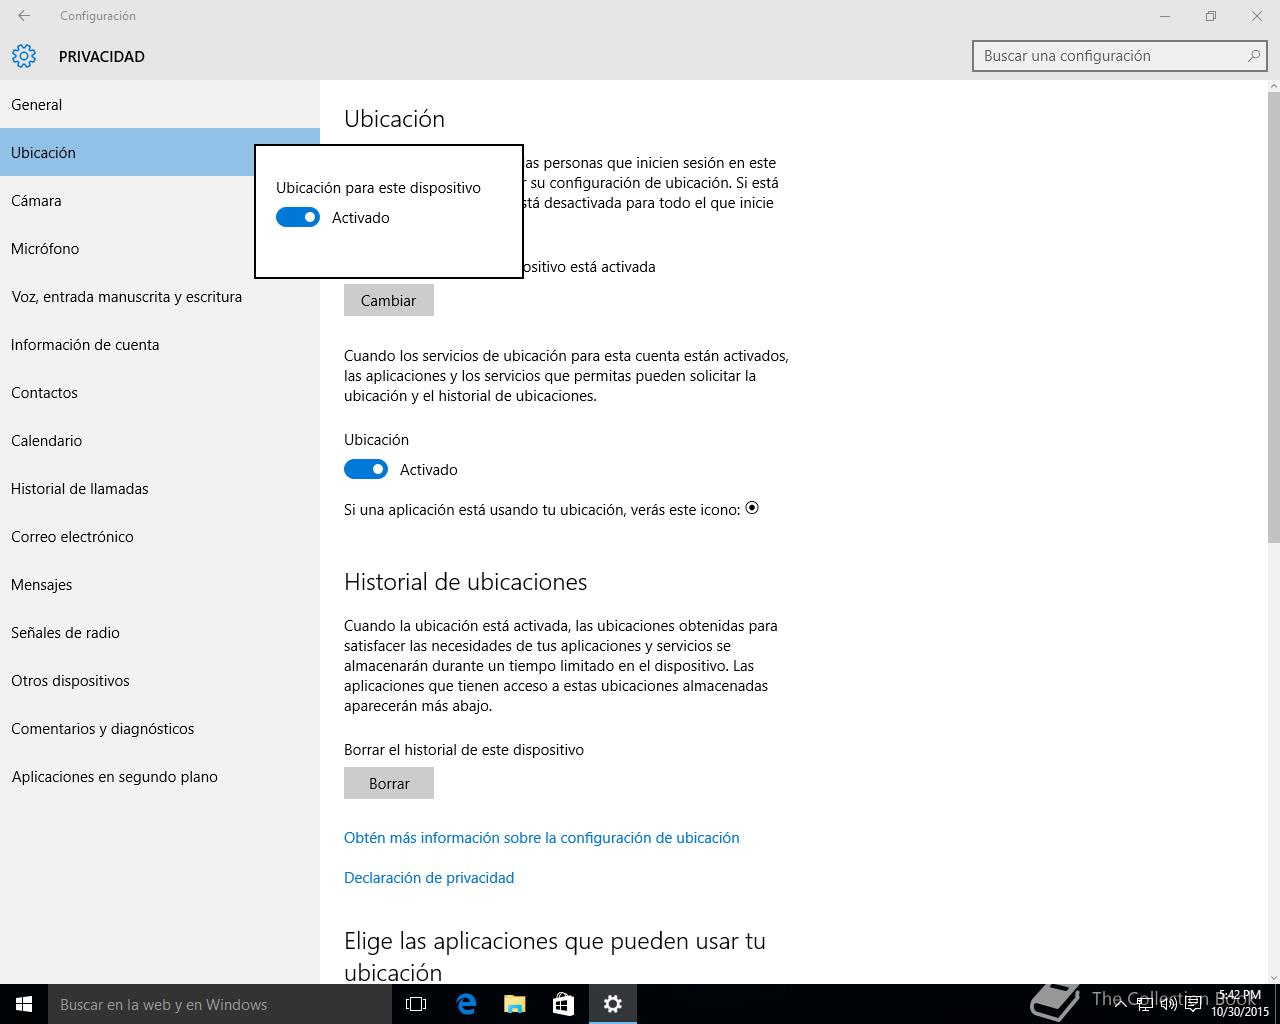Click the taskbar clock and date
Screen dimensions: 1280x1024
1240,1004
